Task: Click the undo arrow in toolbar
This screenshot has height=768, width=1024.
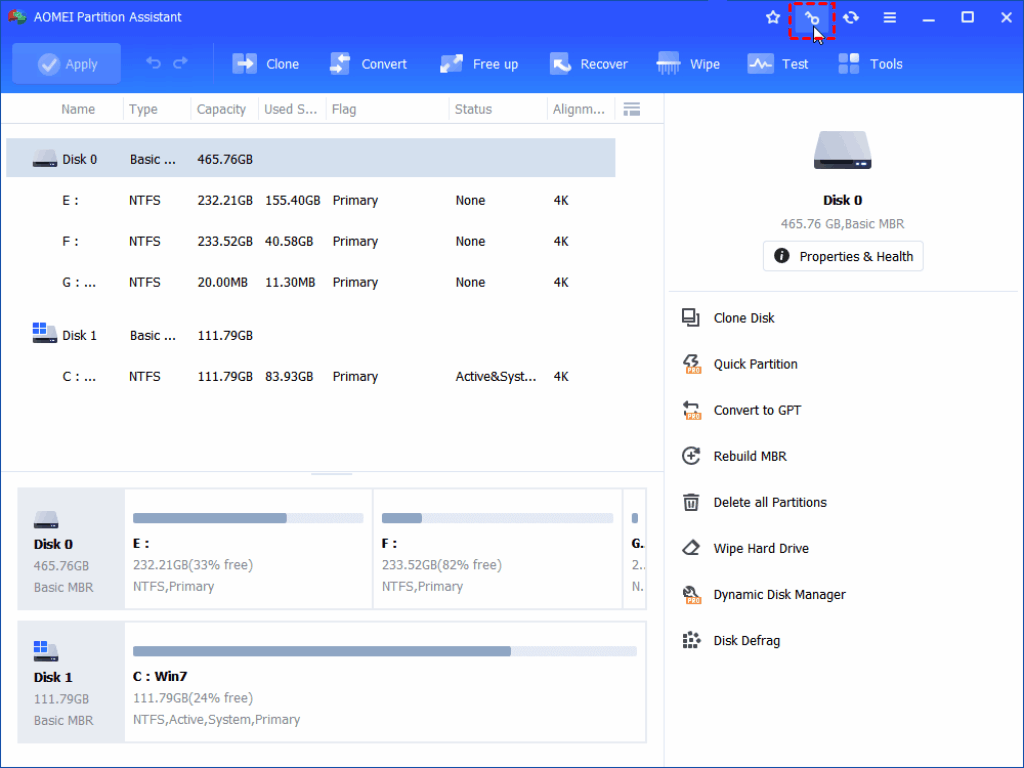Action: [x=153, y=64]
